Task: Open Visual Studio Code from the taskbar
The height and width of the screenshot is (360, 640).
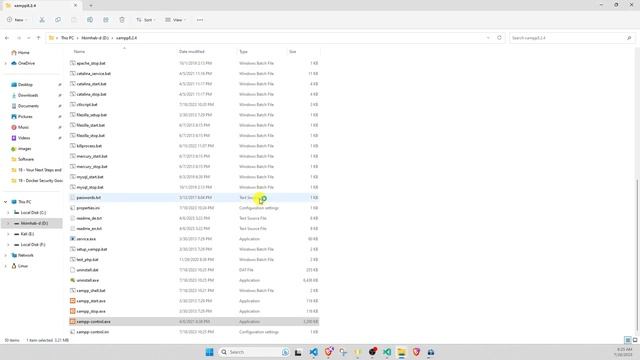Action: point(313,352)
